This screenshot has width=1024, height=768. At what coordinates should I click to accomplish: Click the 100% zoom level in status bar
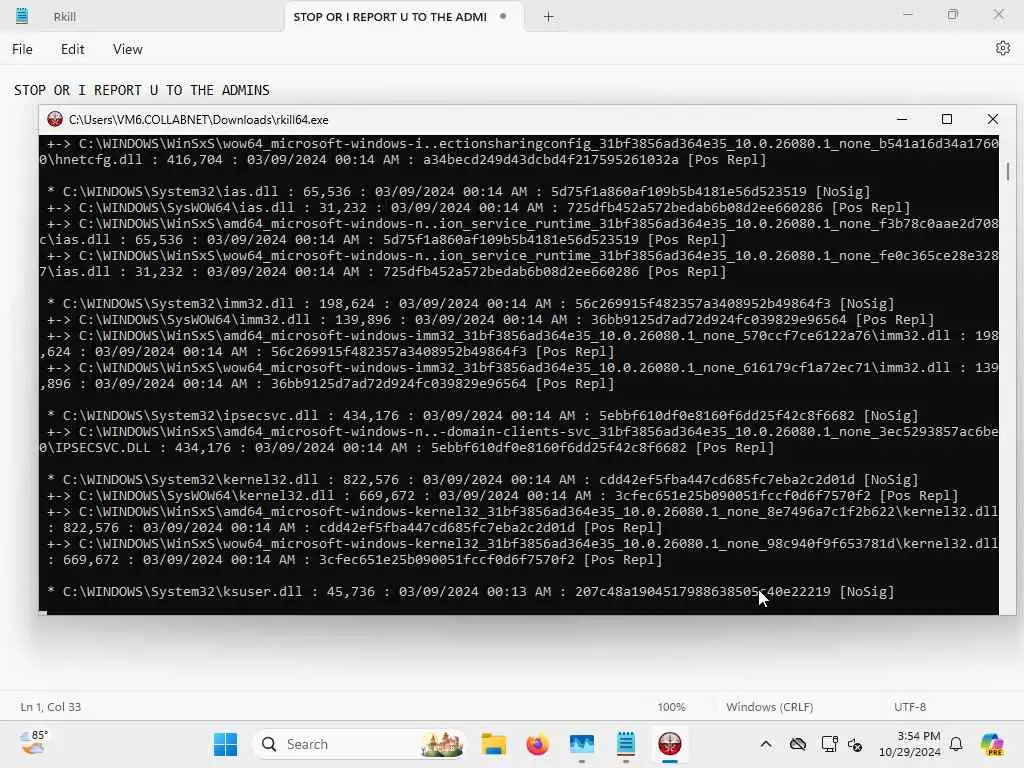(671, 707)
